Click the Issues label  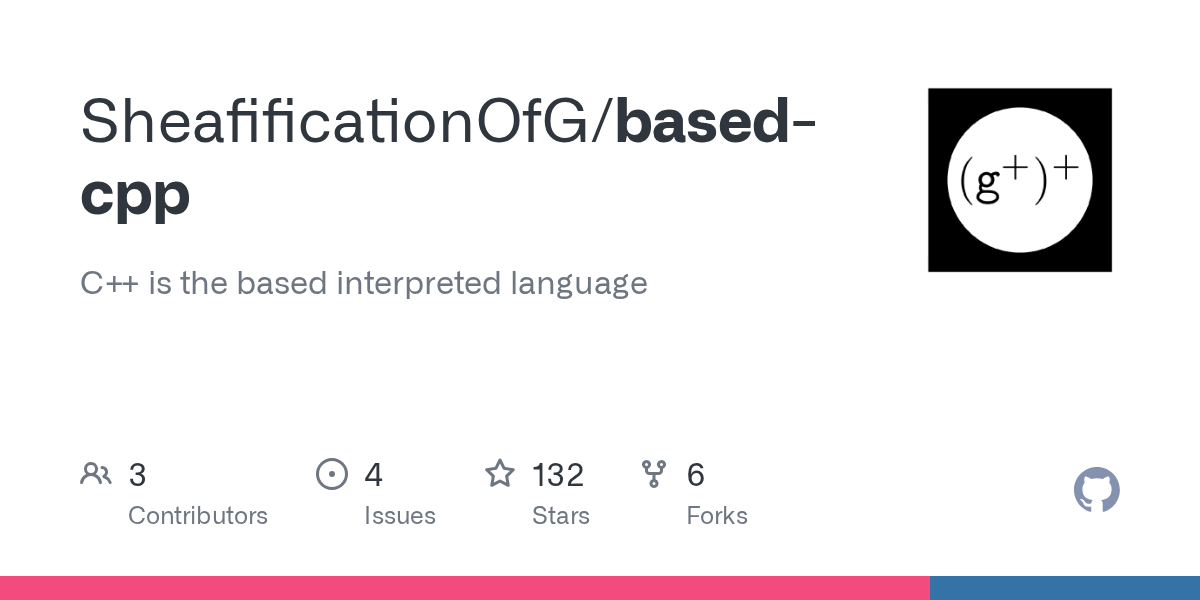(400, 516)
